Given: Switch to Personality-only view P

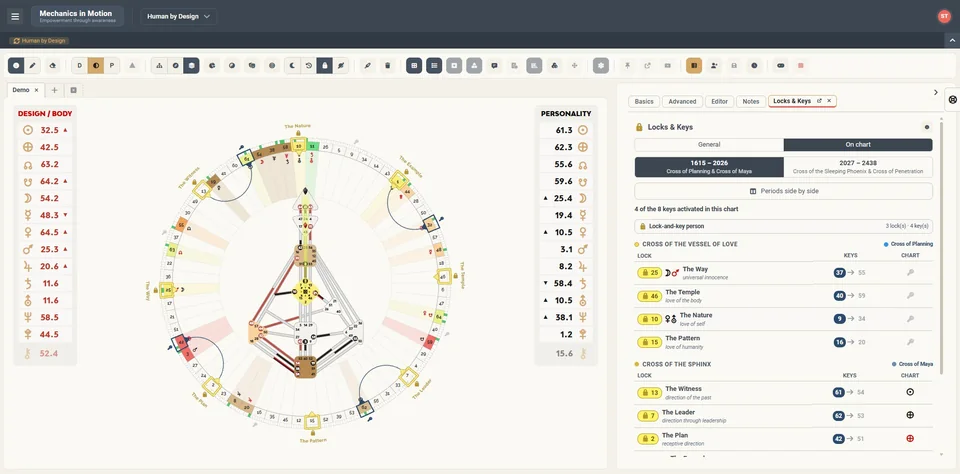Looking at the screenshot, I should (111, 66).
